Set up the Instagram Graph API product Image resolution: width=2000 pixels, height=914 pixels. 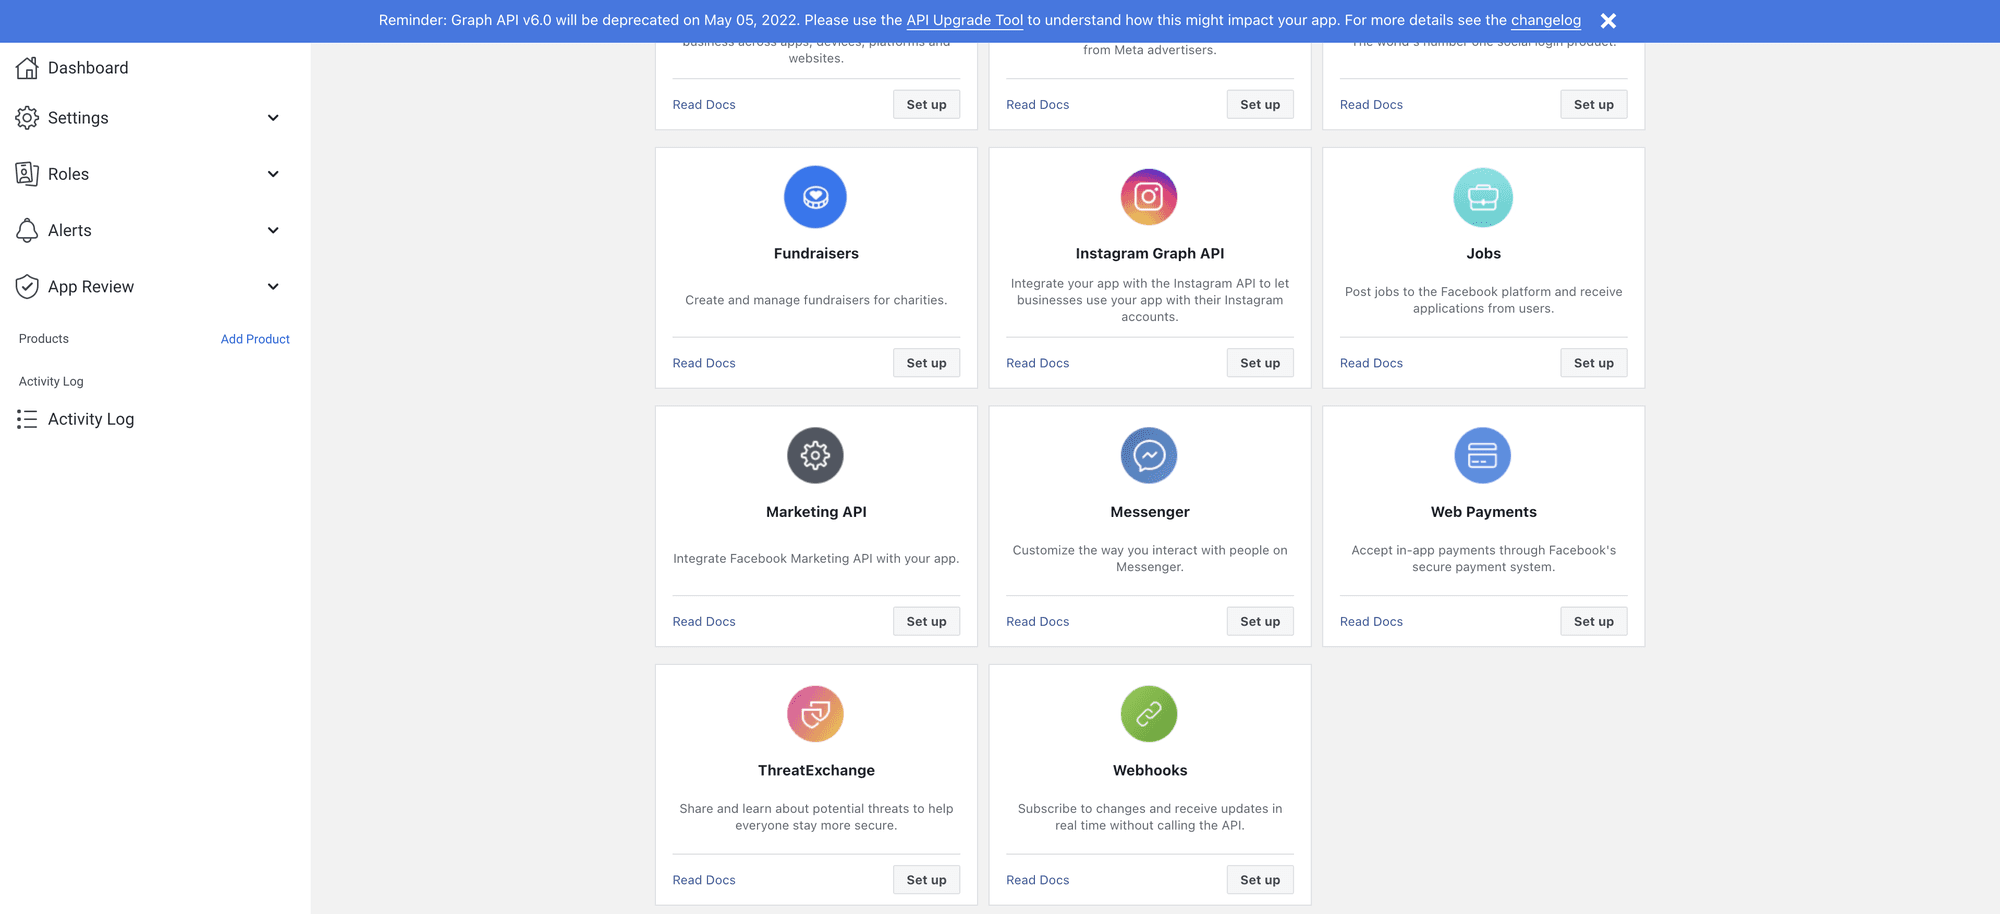1260,363
